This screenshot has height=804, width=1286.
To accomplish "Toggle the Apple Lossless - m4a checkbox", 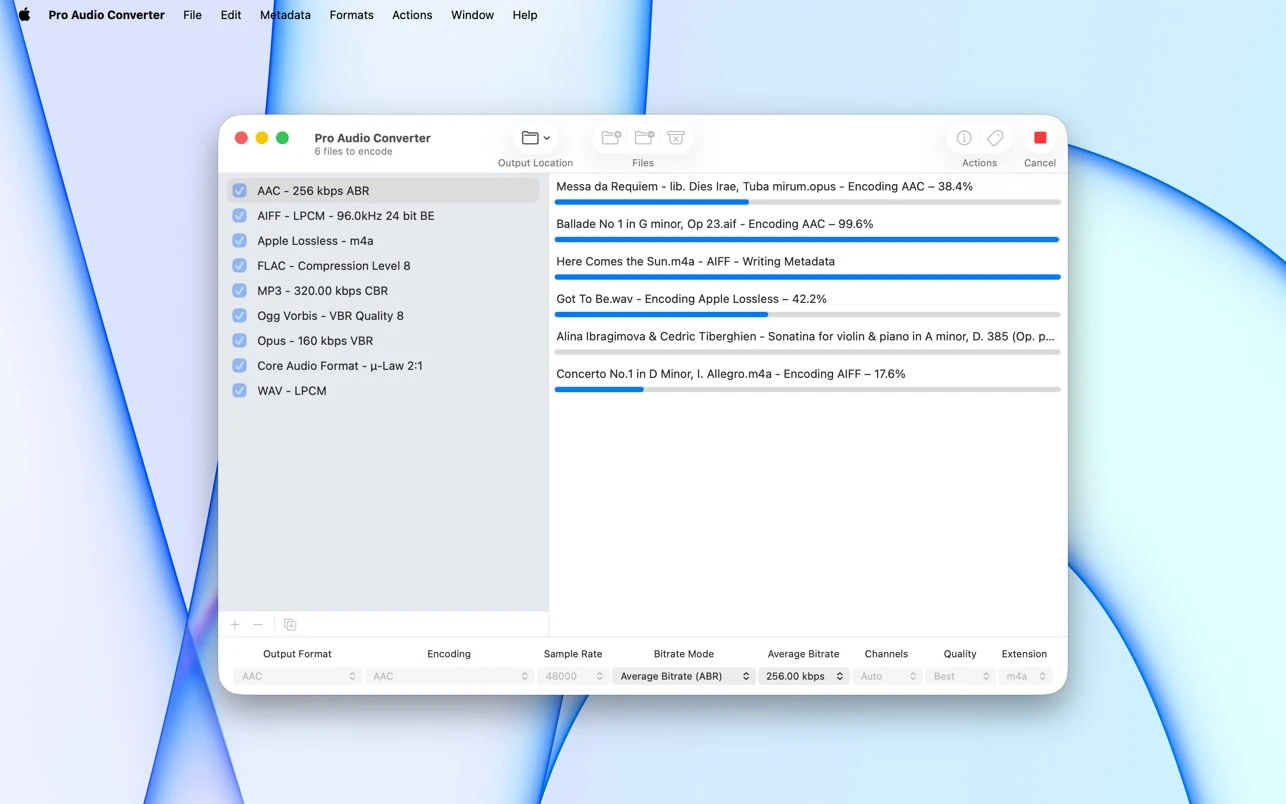I will tap(240, 241).
